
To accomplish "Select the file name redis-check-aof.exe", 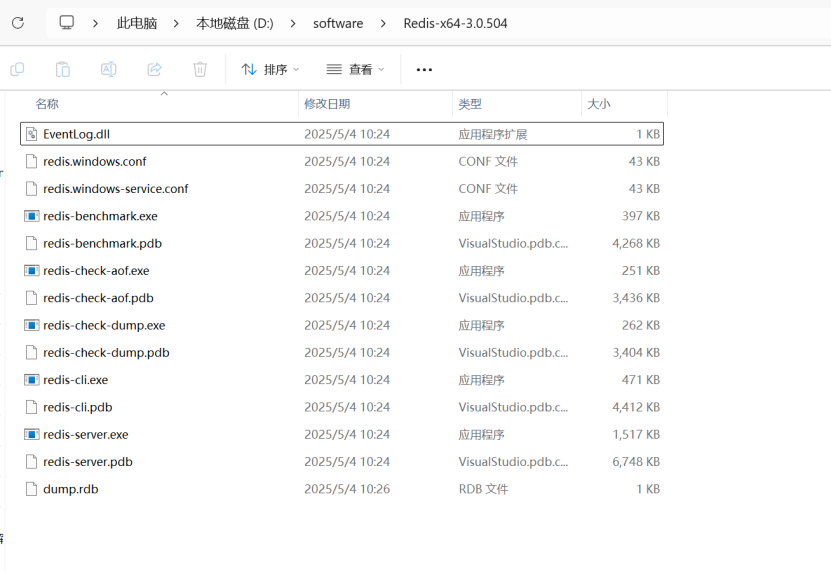I will click(x=96, y=271).
